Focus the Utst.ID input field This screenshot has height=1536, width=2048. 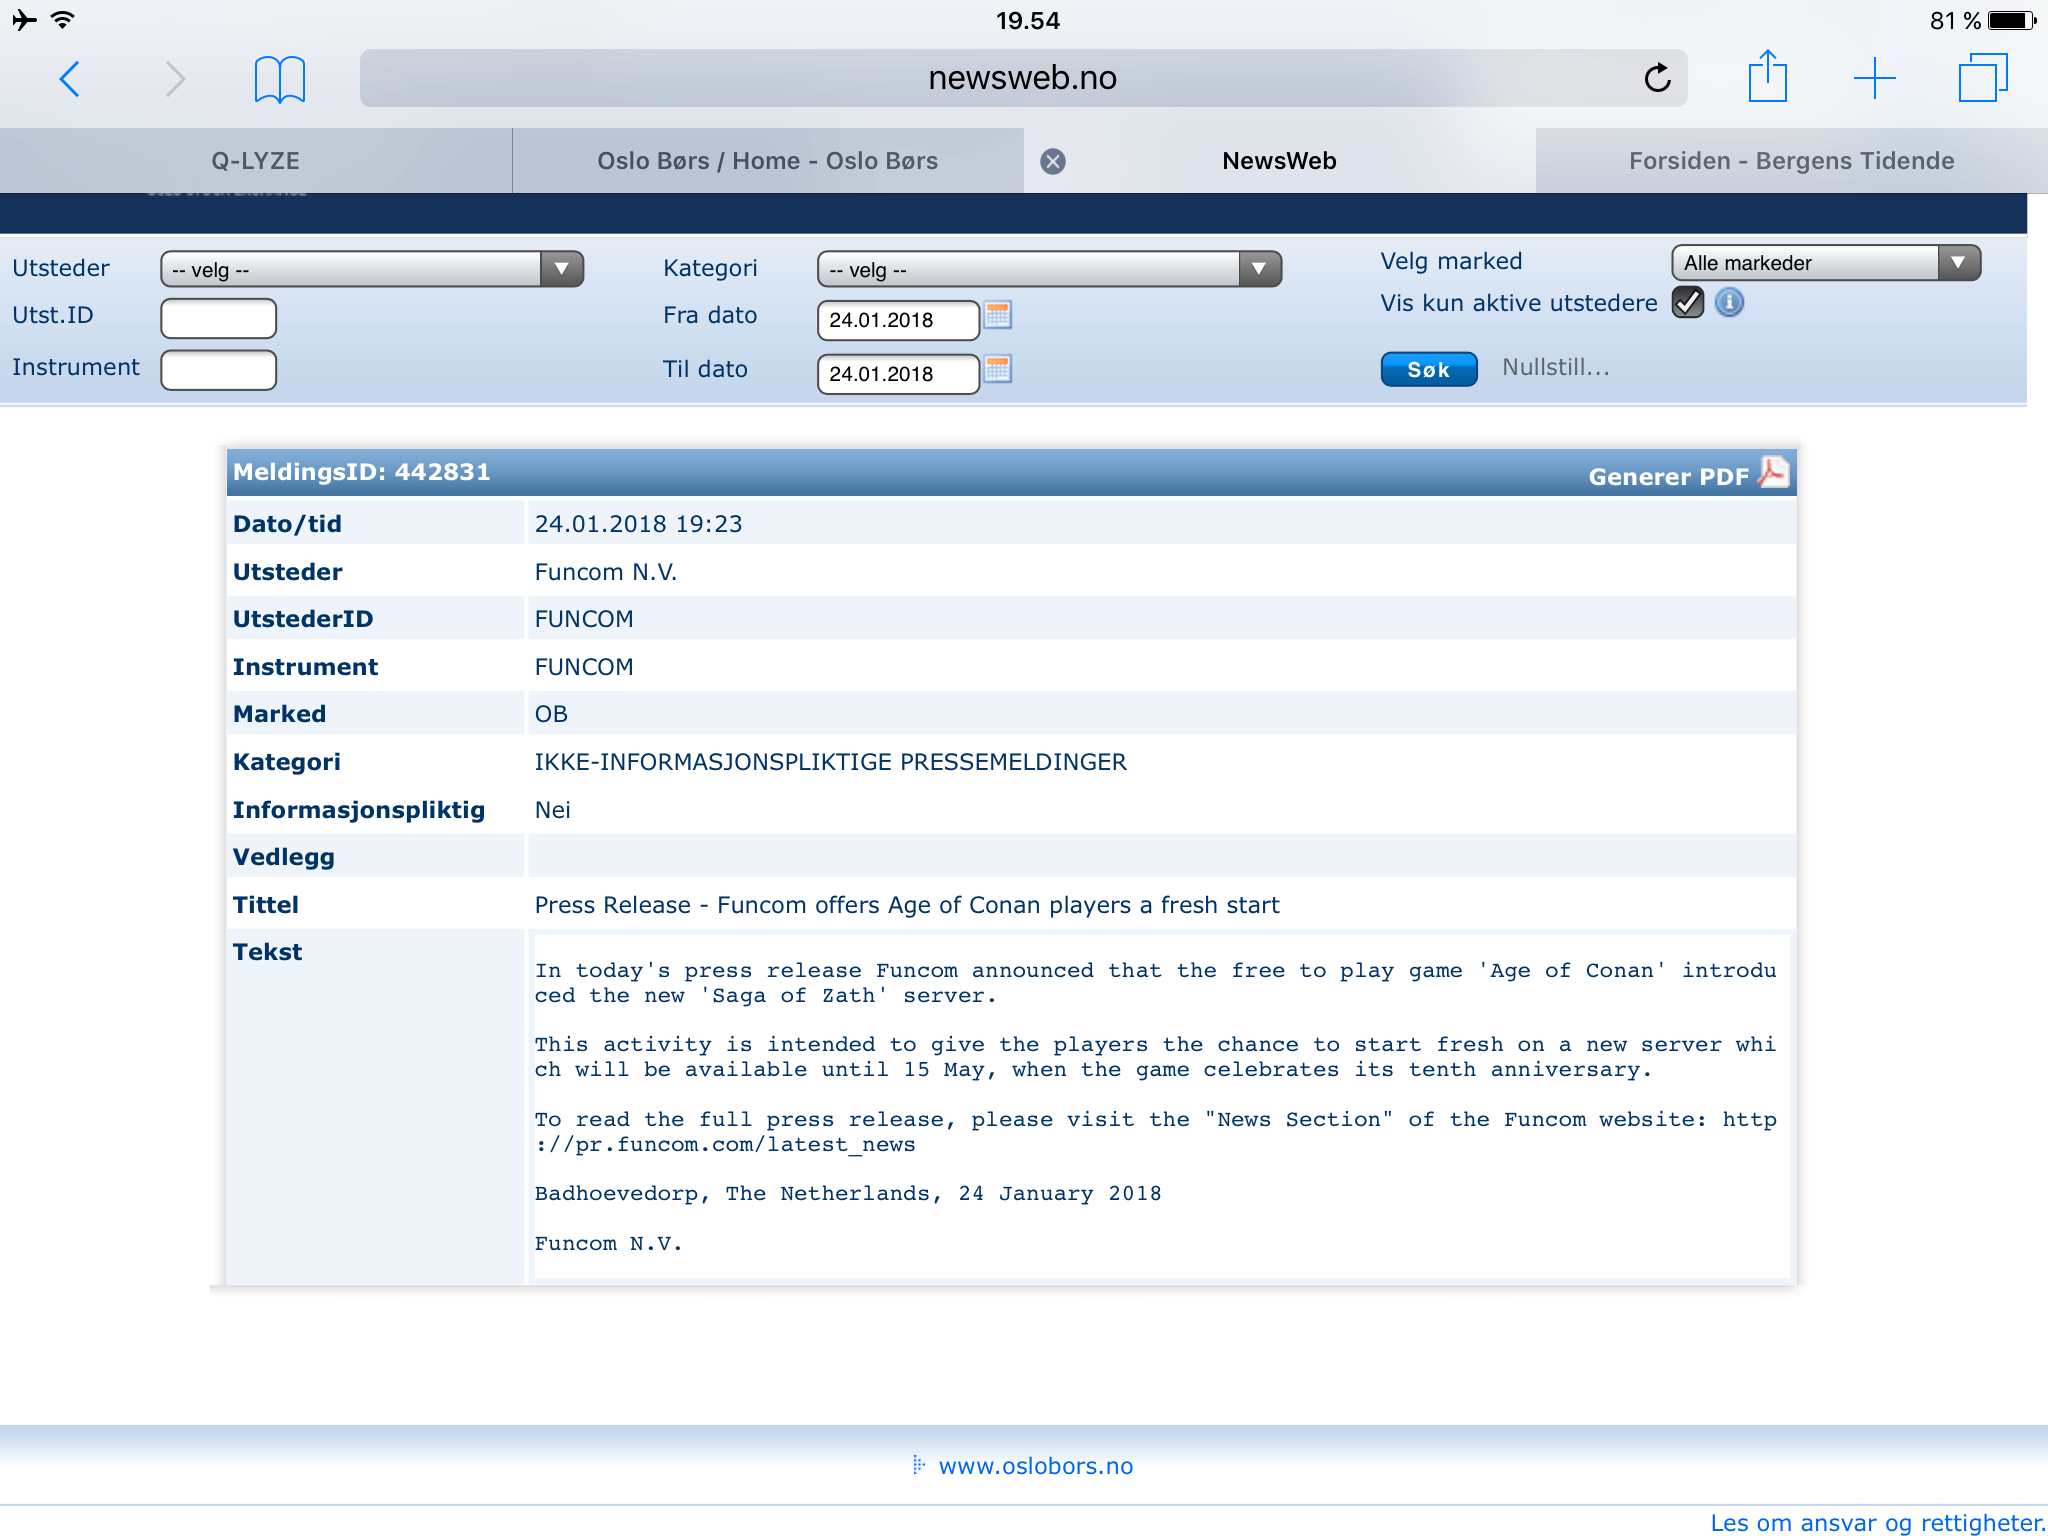[x=218, y=318]
